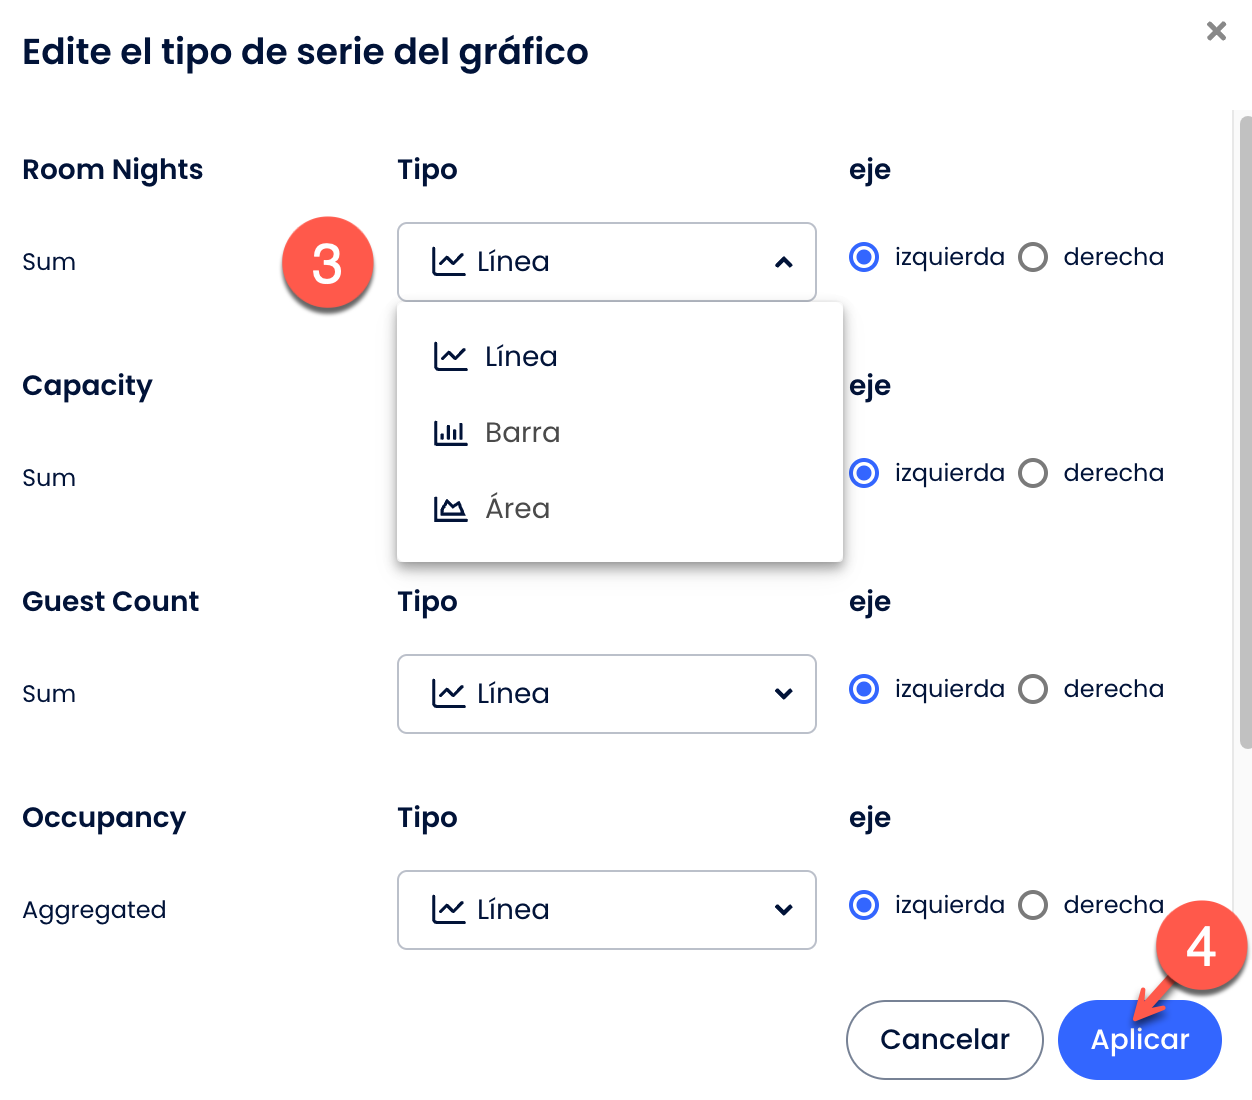Image resolution: width=1252 pixels, height=1100 pixels.
Task: Choose the Barra option in the open dropdown list
Action: (x=620, y=432)
